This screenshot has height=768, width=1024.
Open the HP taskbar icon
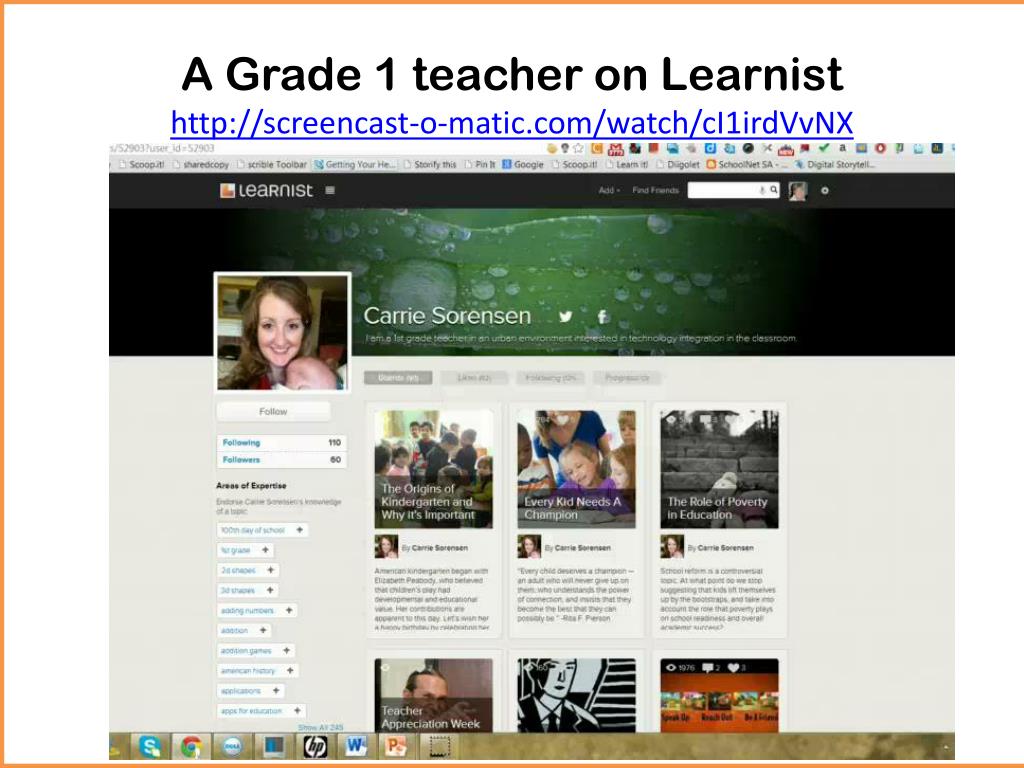315,746
